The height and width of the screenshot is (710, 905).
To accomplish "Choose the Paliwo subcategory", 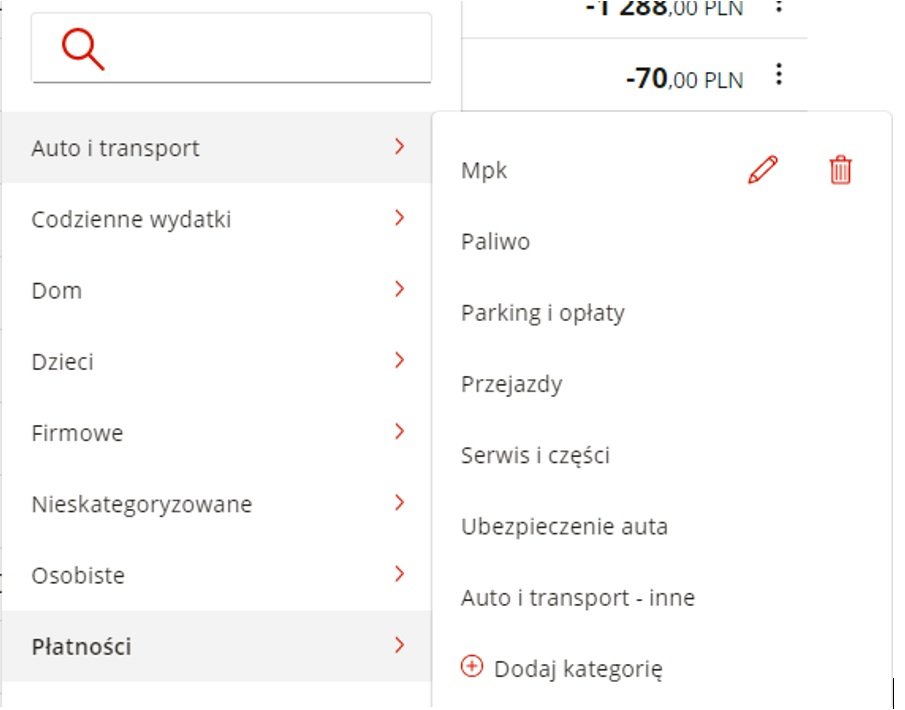I will (495, 241).
